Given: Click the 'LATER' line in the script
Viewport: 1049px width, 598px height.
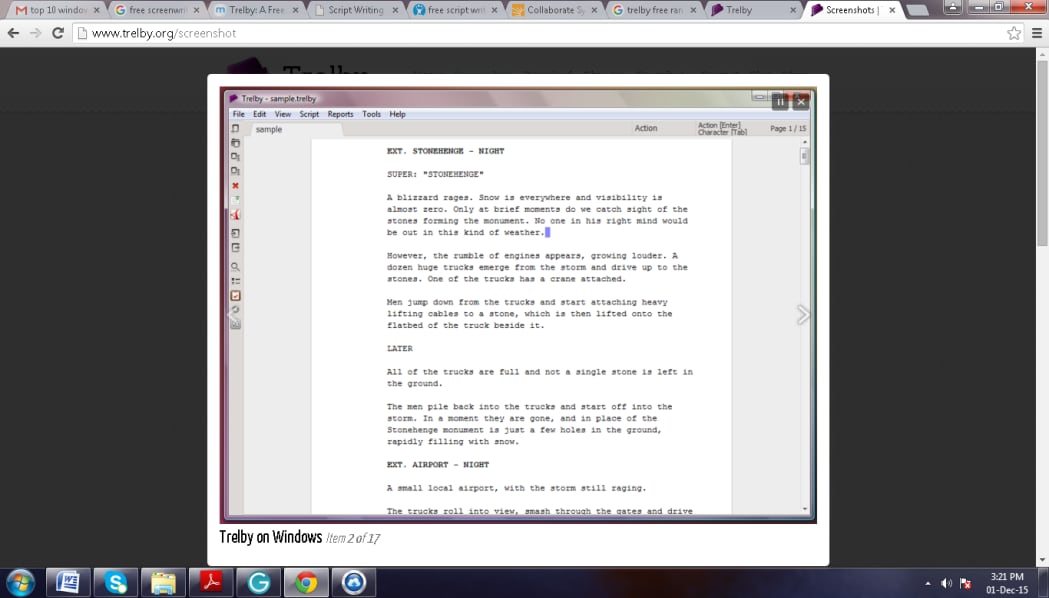Looking at the screenshot, I should click(400, 348).
